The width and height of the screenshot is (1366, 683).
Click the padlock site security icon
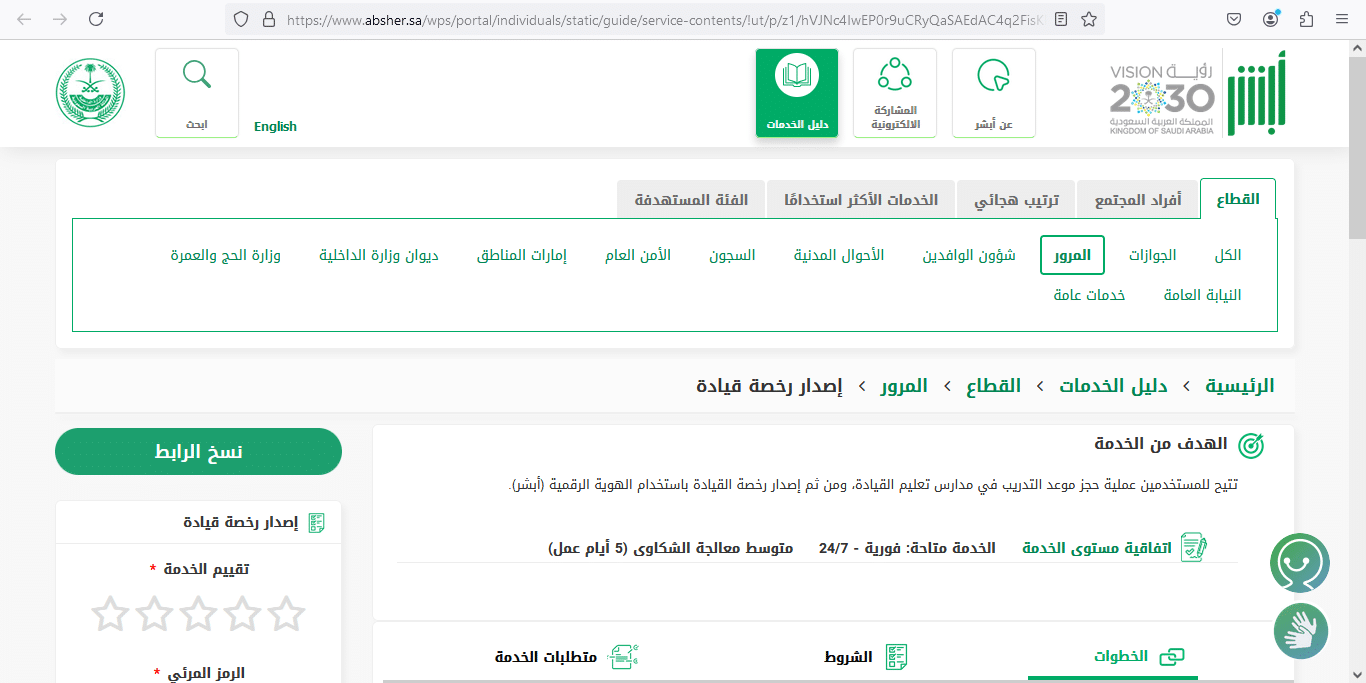[x=268, y=19]
